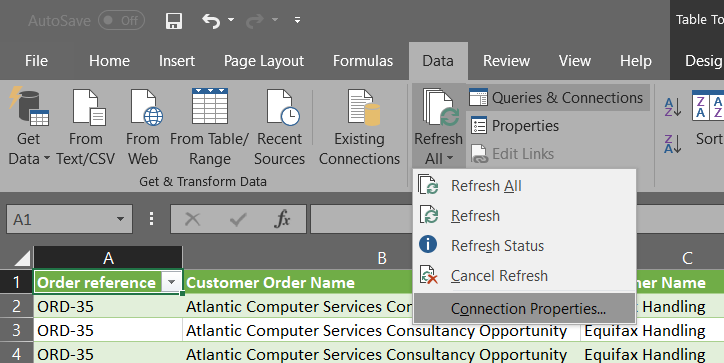Choose Refresh All from the menu
The image size is (724, 363).
click(x=525, y=186)
